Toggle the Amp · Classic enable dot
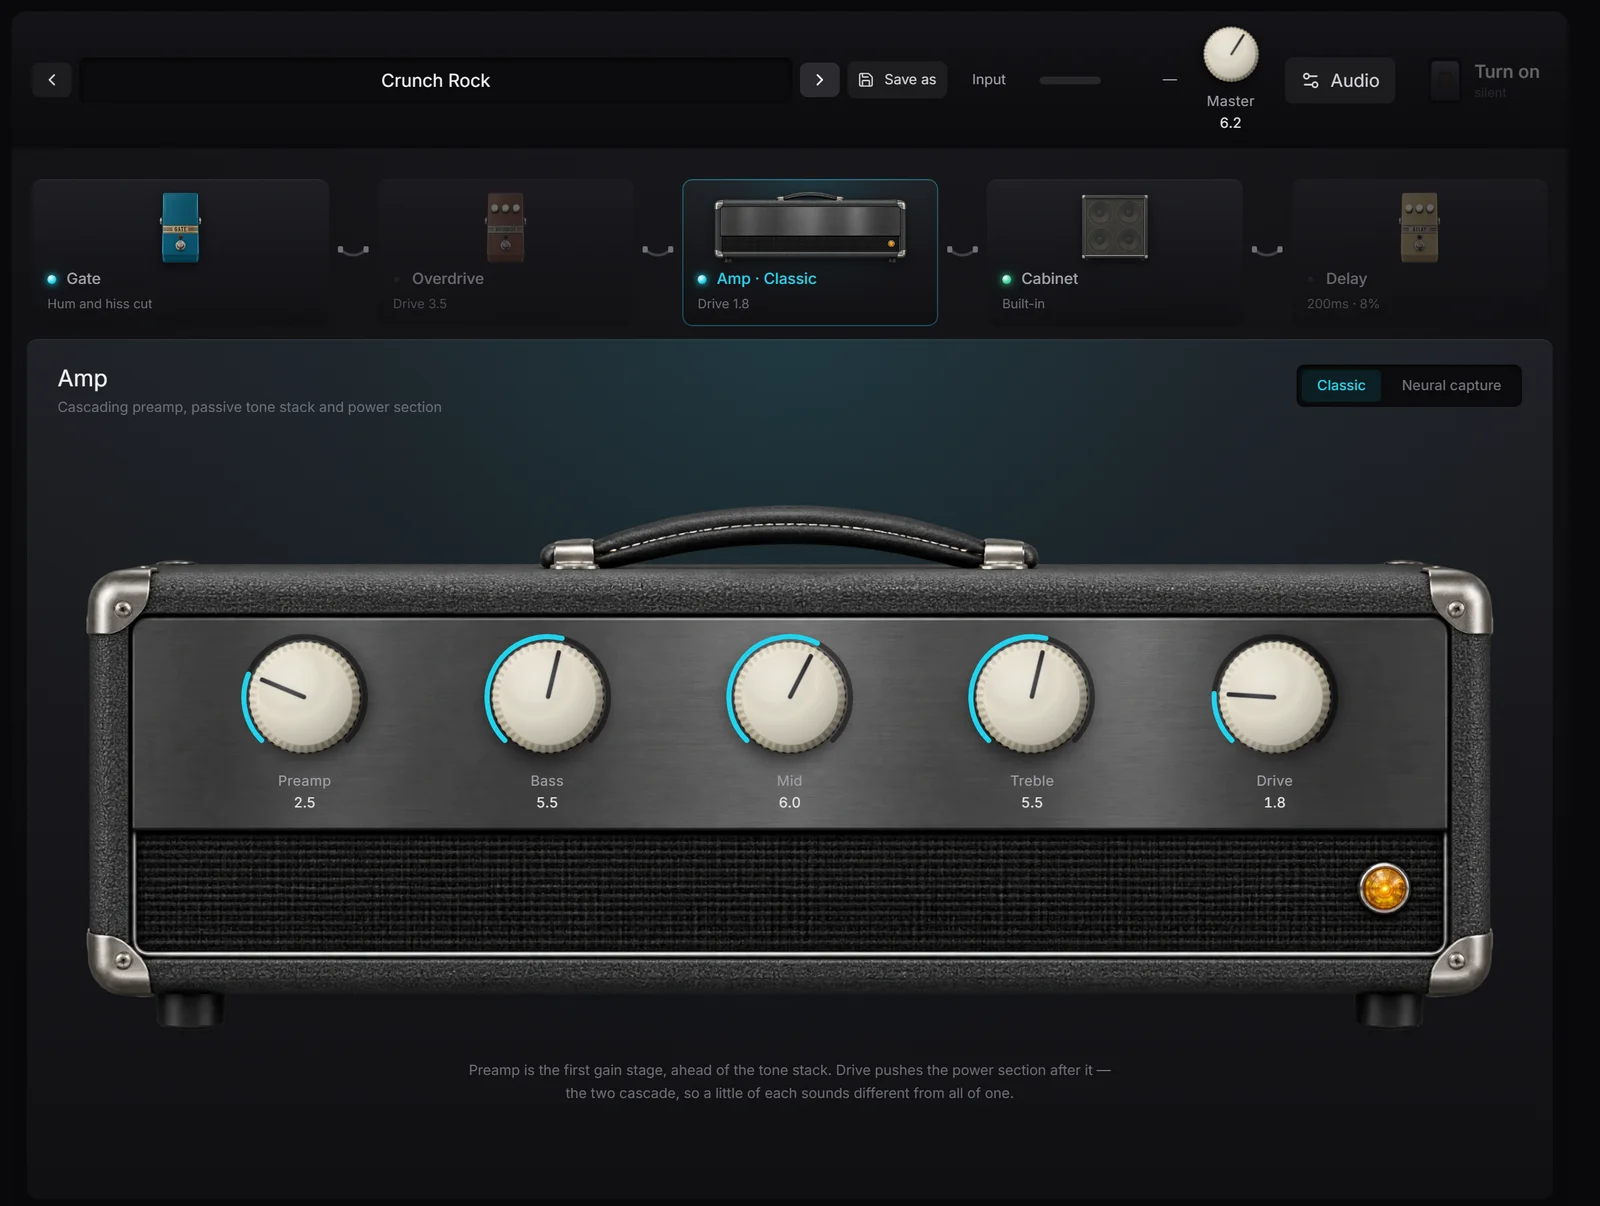The height and width of the screenshot is (1206, 1600). pos(702,279)
